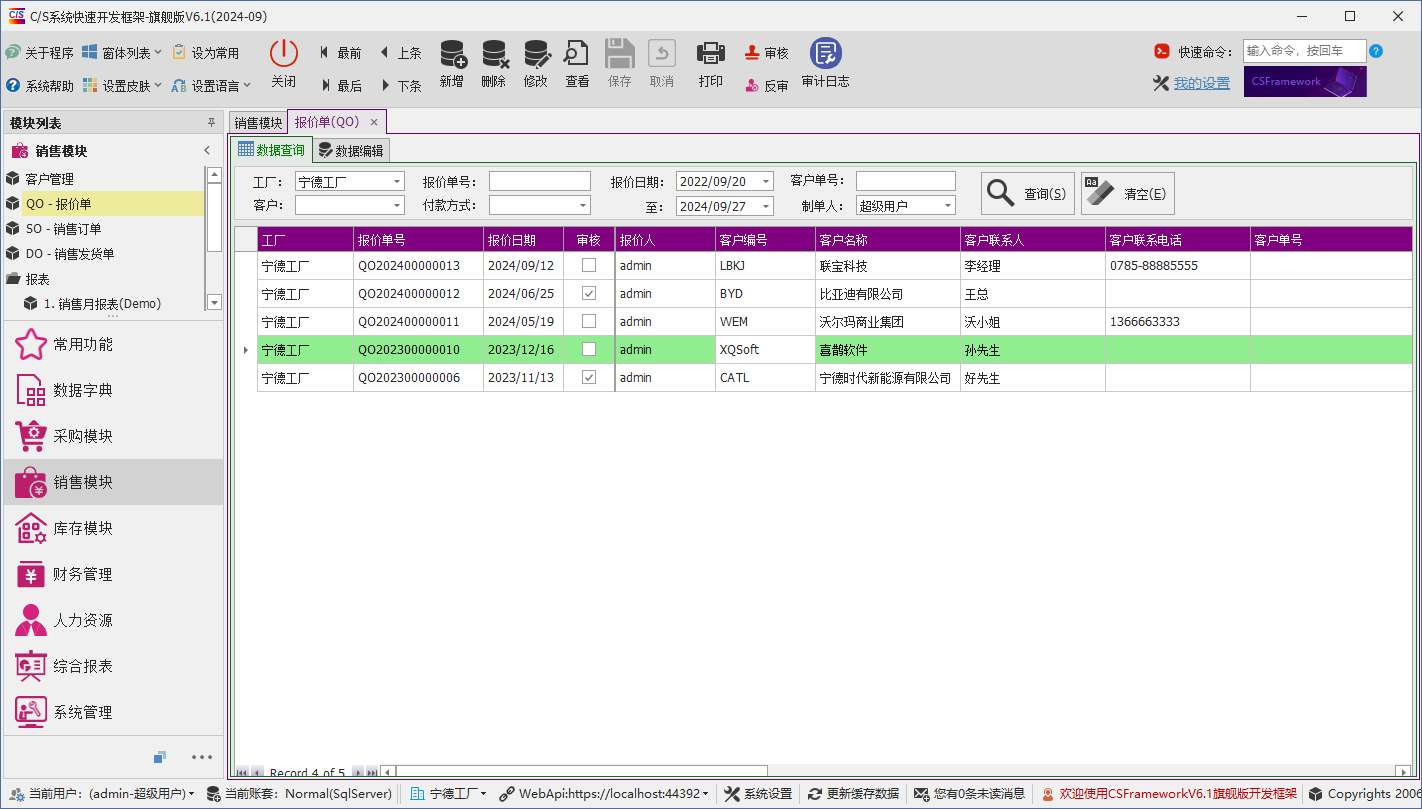
Task: Click 查询(S) search button
Action: [1028, 194]
